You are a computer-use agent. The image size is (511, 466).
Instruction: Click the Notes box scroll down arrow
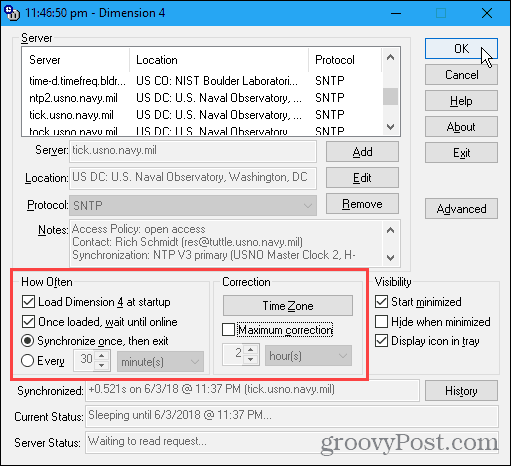[390, 257]
